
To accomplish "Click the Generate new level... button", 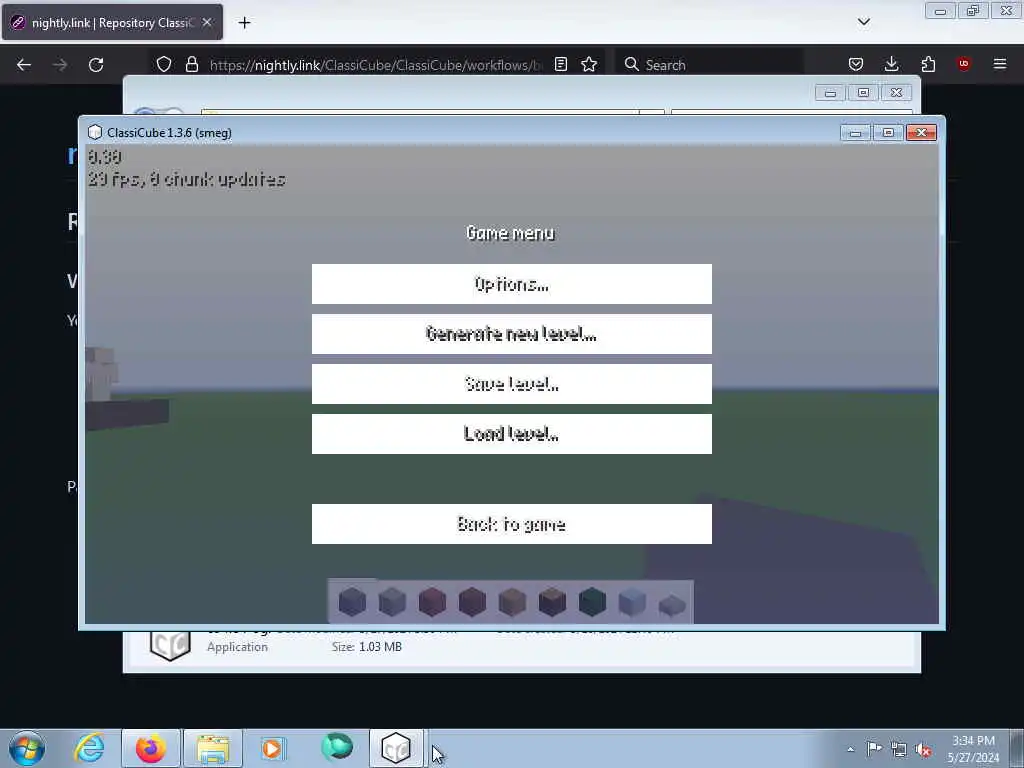I will (511, 334).
